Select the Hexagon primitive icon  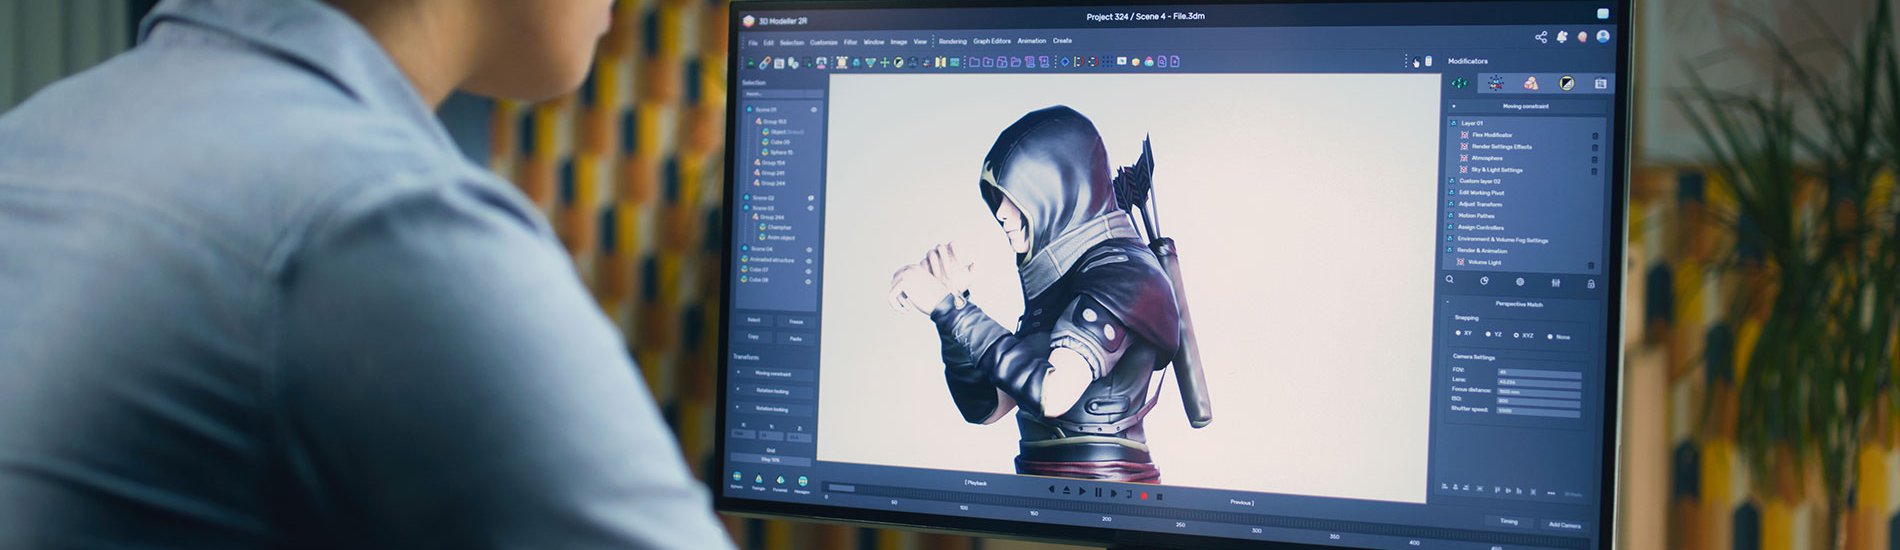coord(802,481)
